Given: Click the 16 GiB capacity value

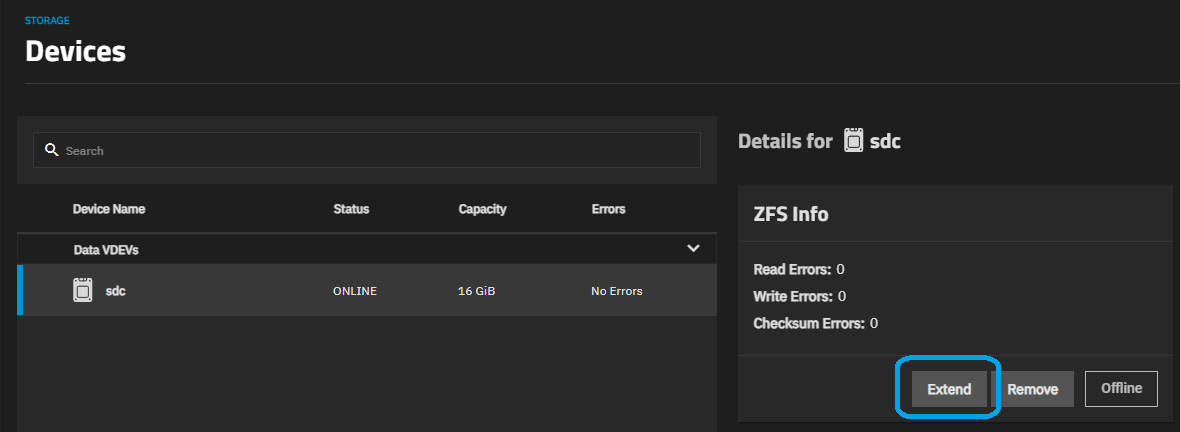Looking at the screenshot, I should pos(476,291).
